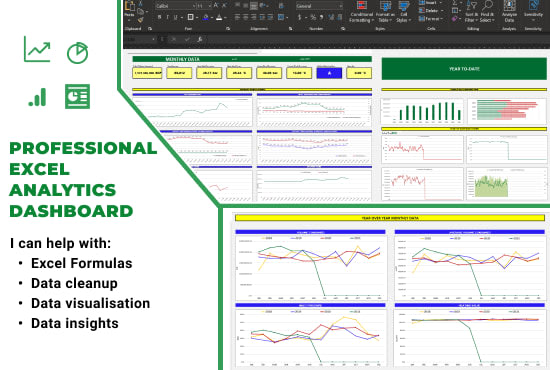Click the blue KPI box in monthly row
The image size is (550, 370).
click(329, 73)
